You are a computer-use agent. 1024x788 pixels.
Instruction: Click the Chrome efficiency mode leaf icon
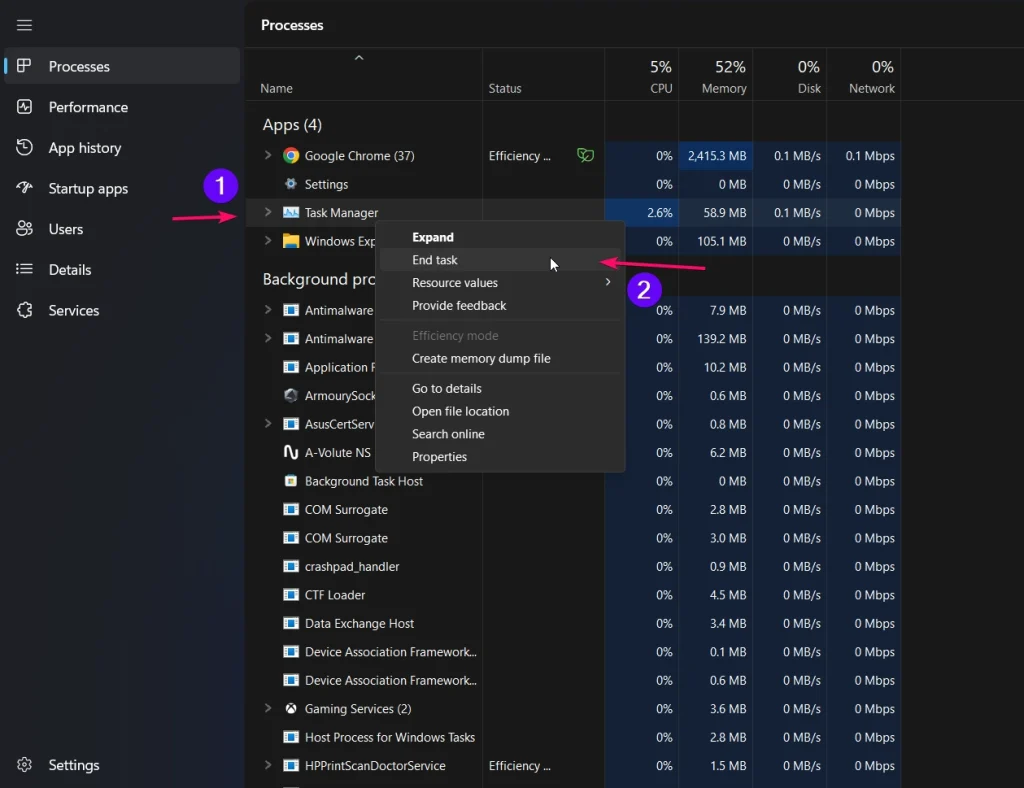585,155
